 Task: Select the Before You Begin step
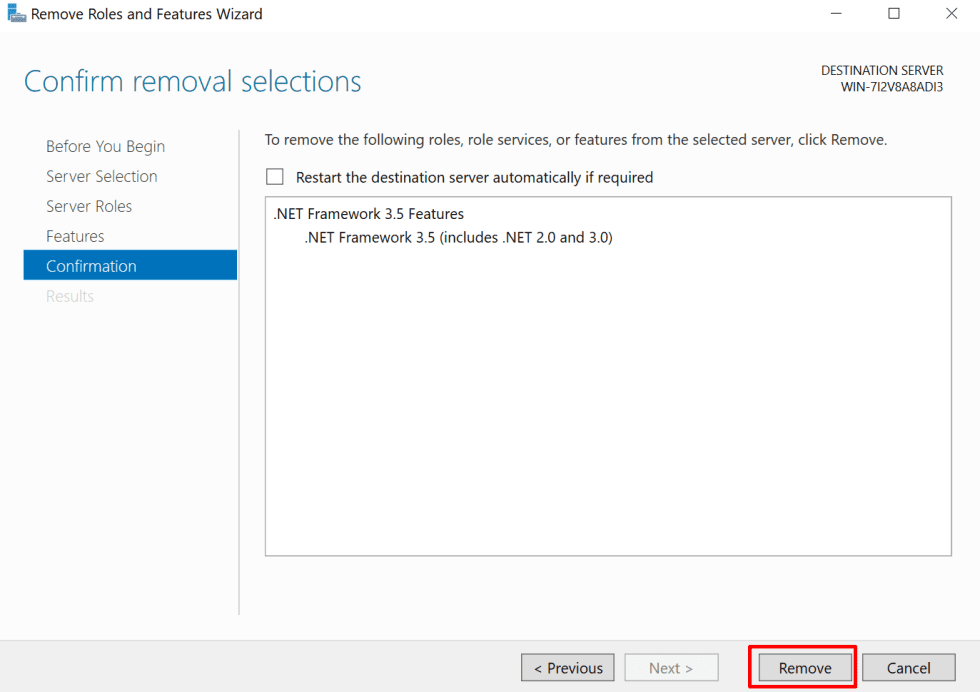click(x=105, y=146)
